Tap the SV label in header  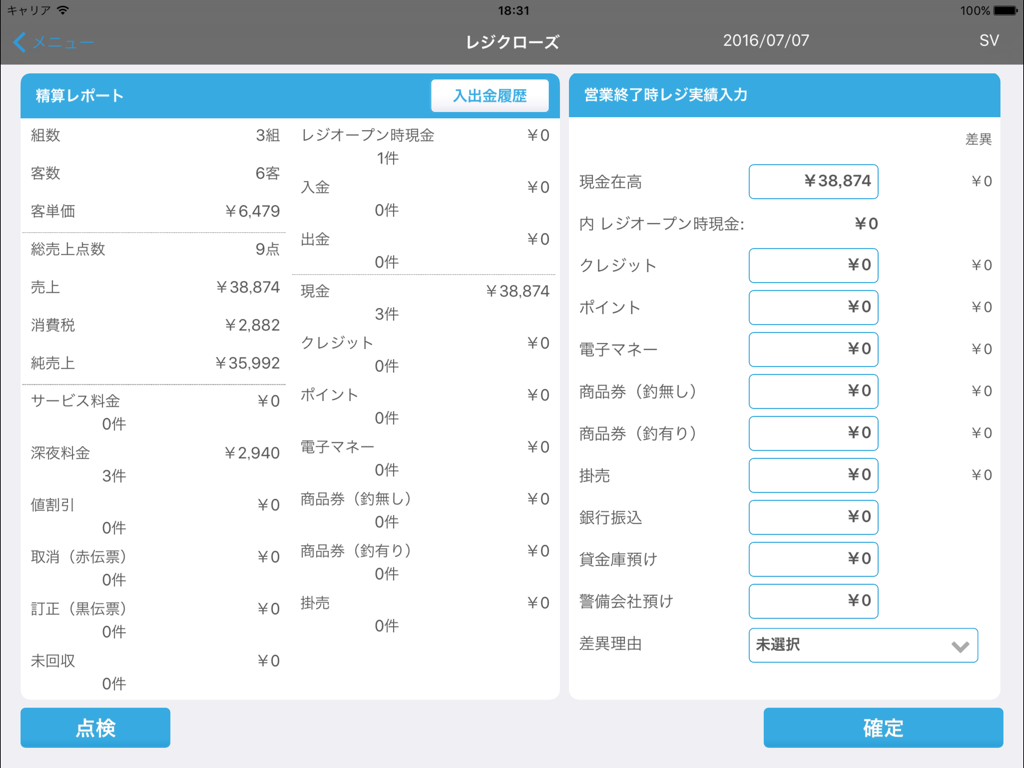(x=988, y=41)
